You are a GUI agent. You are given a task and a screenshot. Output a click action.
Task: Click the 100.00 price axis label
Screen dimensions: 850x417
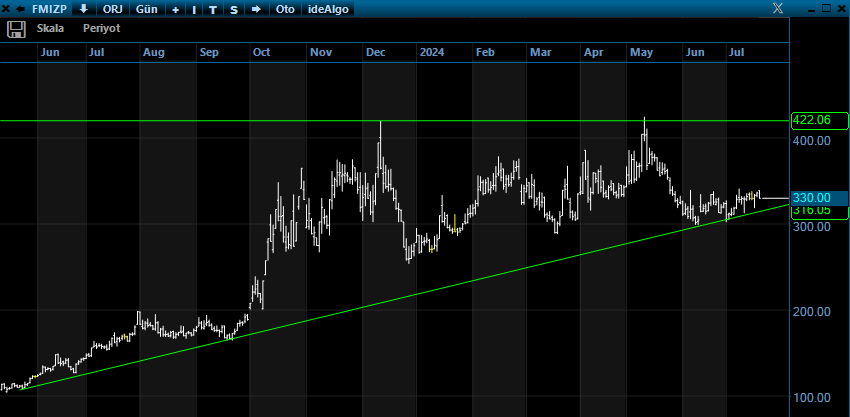pos(812,397)
